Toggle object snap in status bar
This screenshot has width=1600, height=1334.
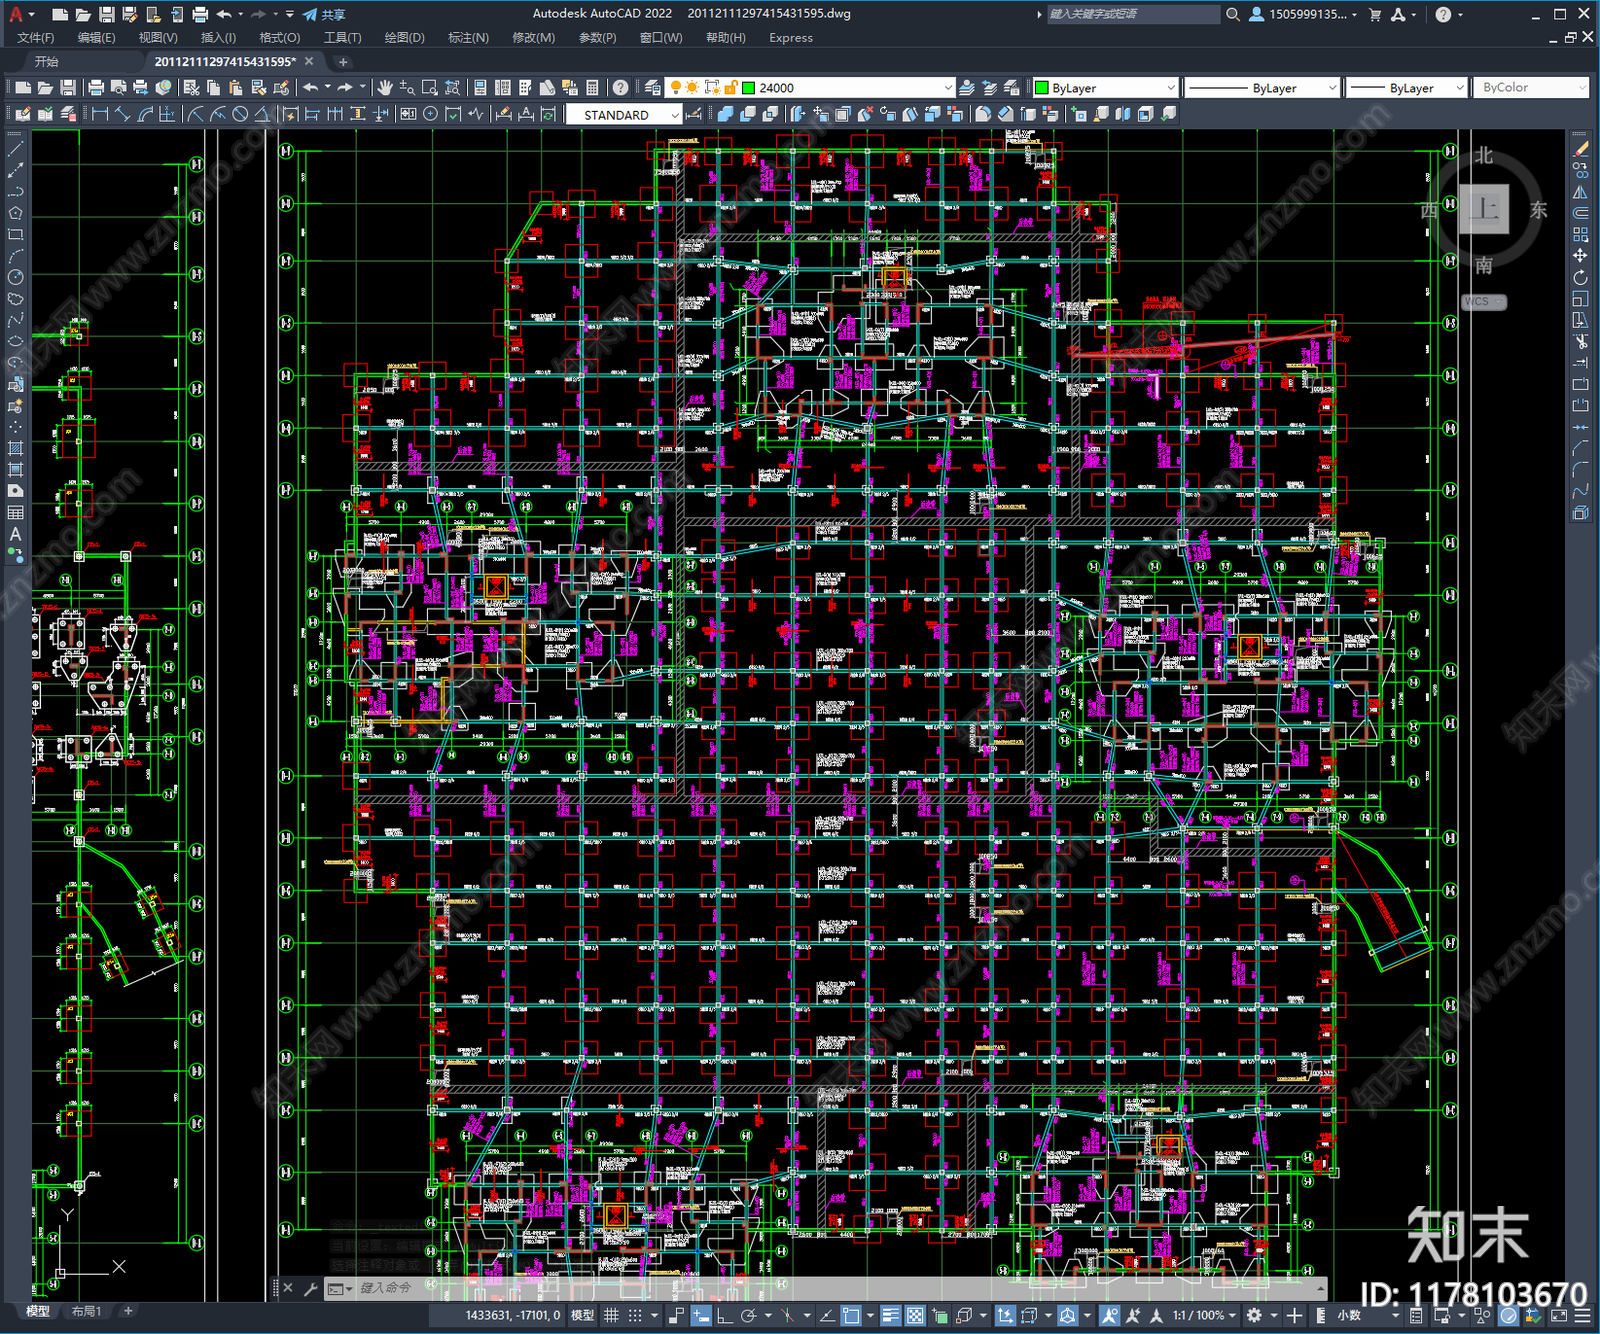(851, 1316)
